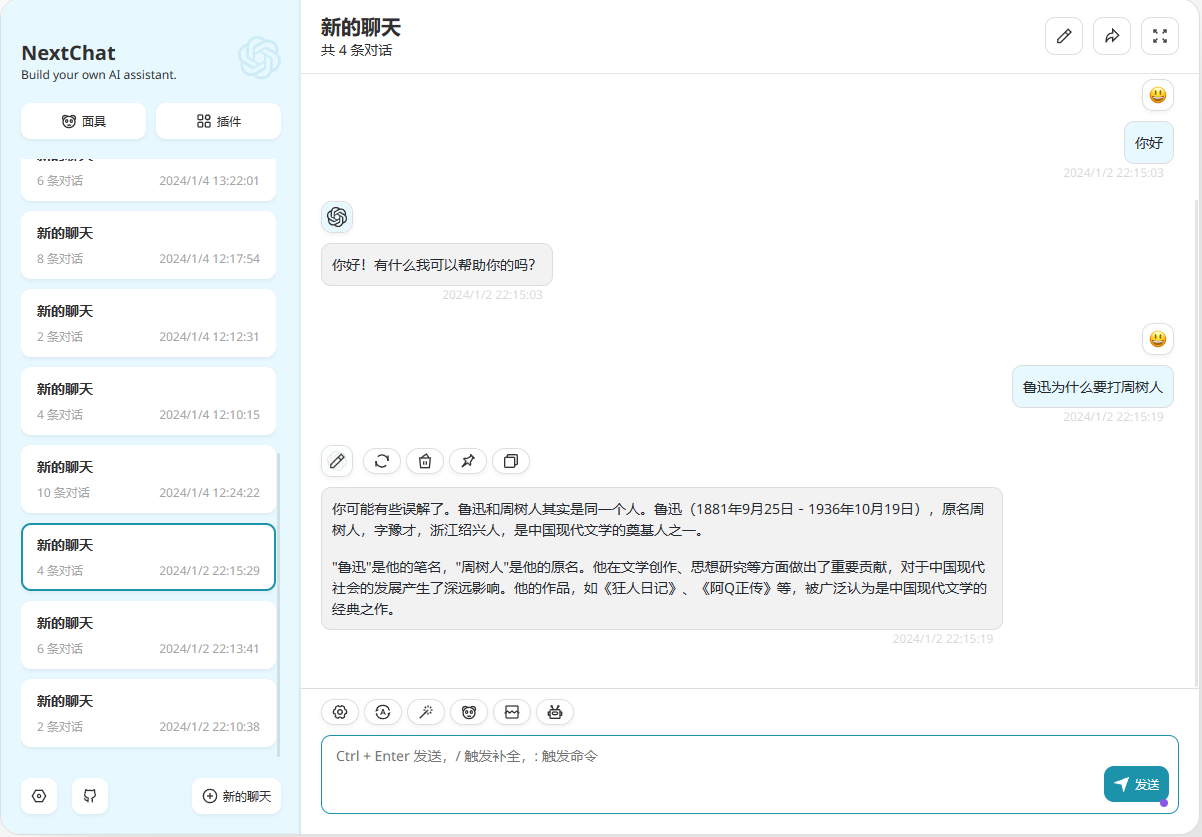The image size is (1202, 837).
Task: Open the 面具 button in the sidebar
Action: 83,121
